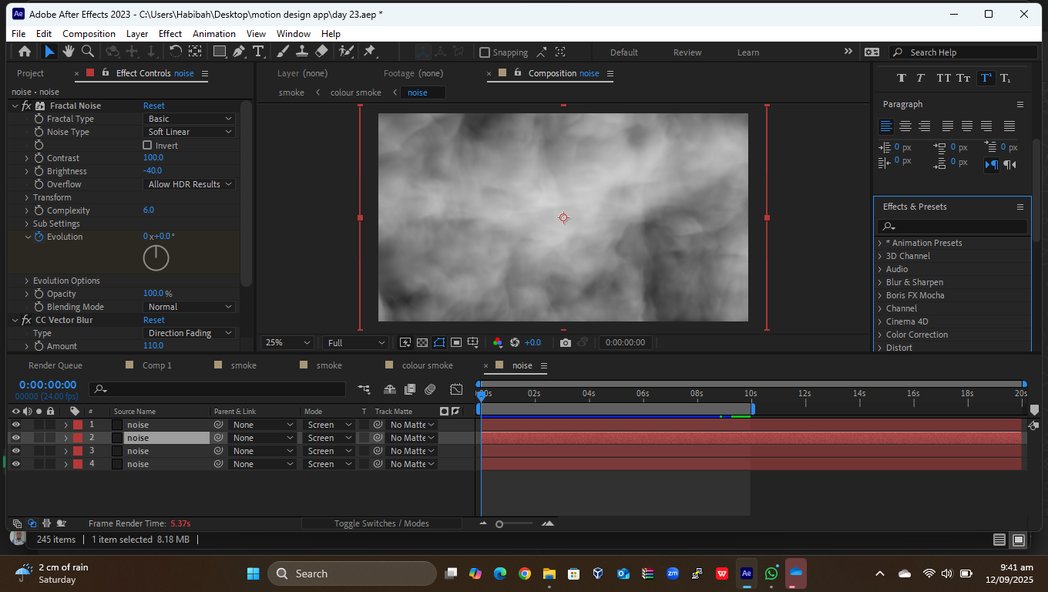Viewport: 1048px width, 592px height.
Task: Expand the Sub Settings group
Action: [27, 223]
